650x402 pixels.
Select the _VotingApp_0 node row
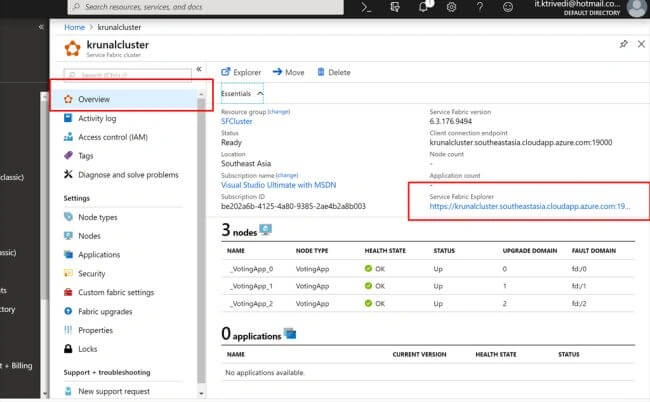[x=427, y=269]
